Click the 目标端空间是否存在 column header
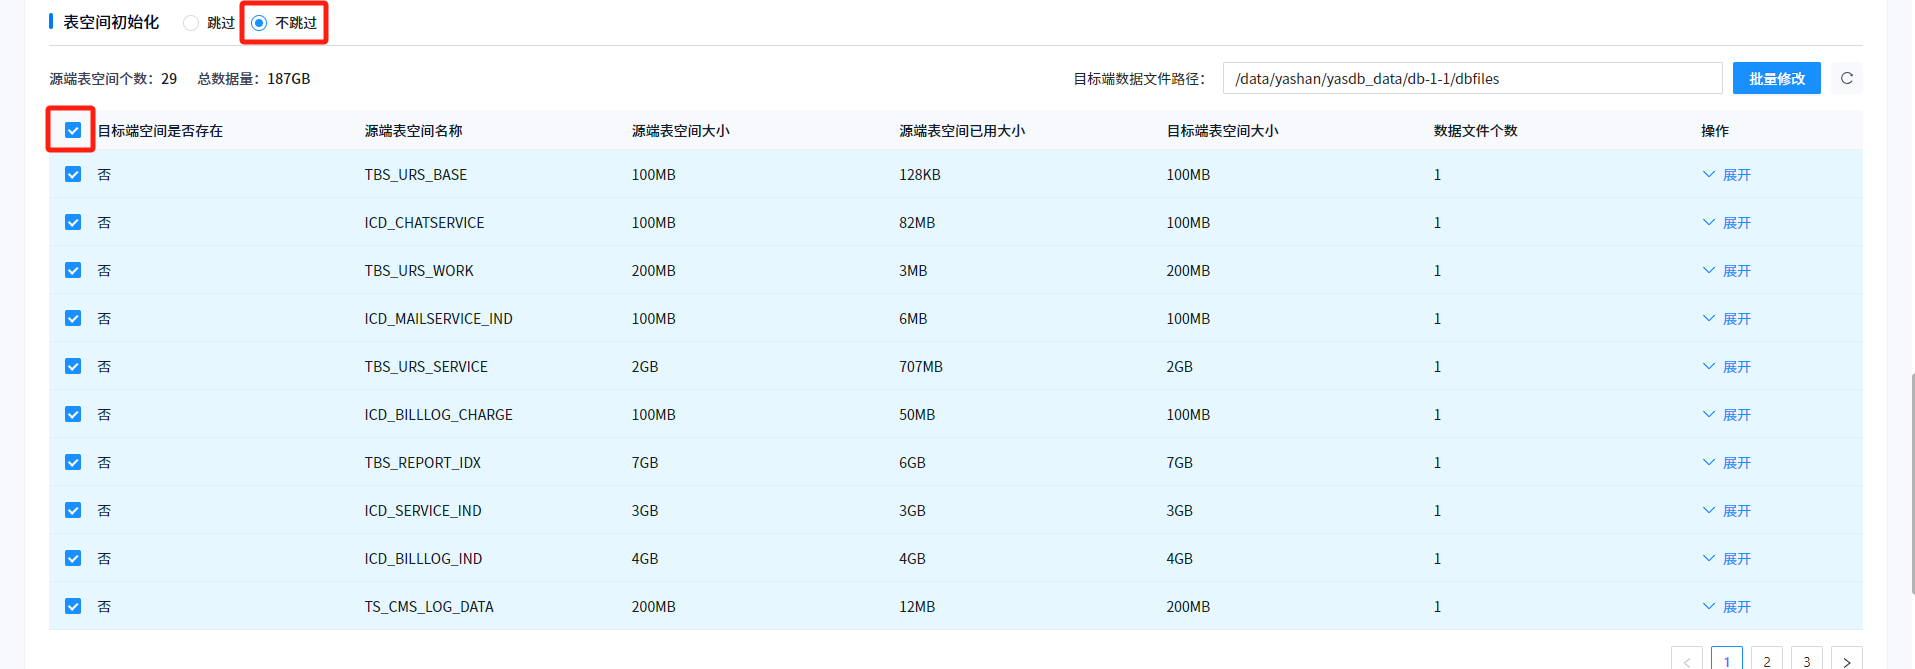 pyautogui.click(x=160, y=131)
